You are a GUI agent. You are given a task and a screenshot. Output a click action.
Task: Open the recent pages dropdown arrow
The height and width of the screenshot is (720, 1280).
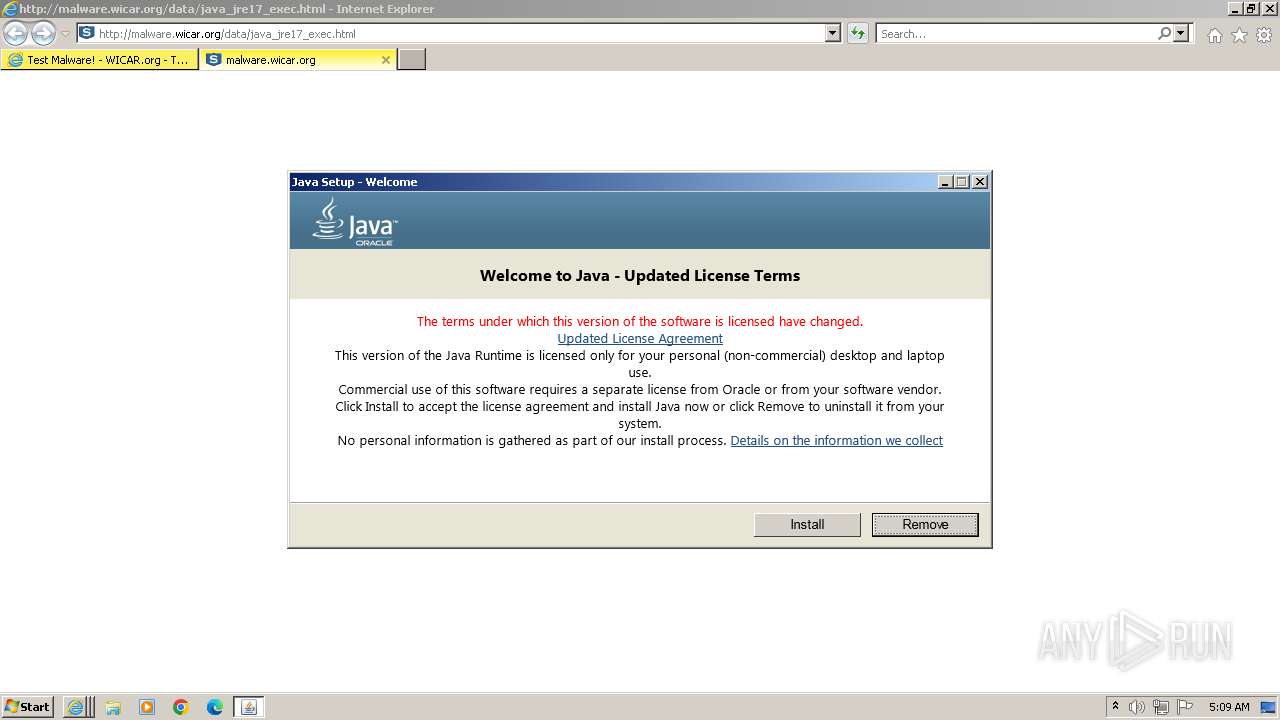pyautogui.click(x=65, y=34)
